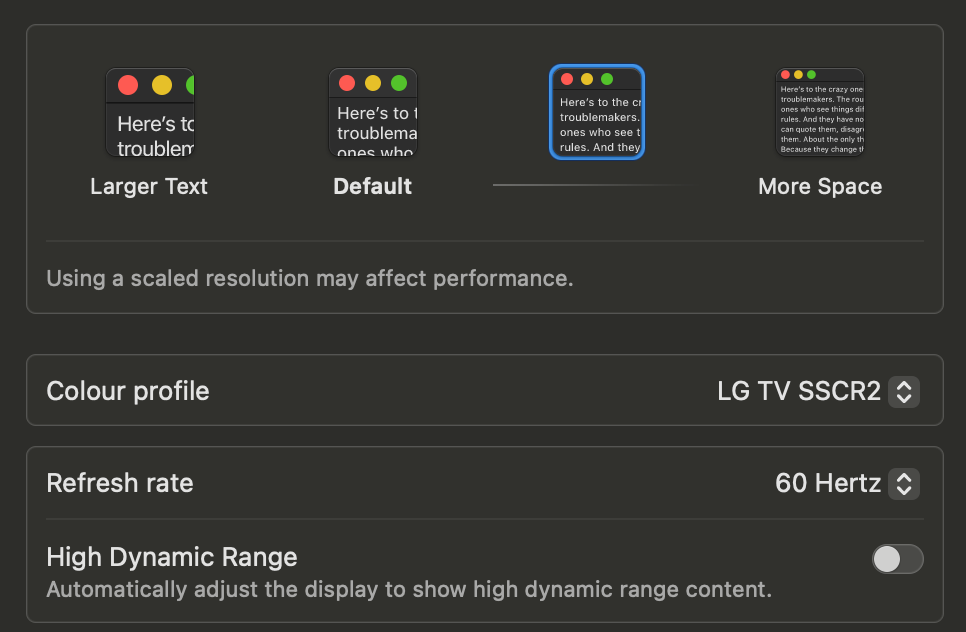This screenshot has height=632, width=966.
Task: Click the Colour profile up-down chevron arrows
Action: [904, 391]
